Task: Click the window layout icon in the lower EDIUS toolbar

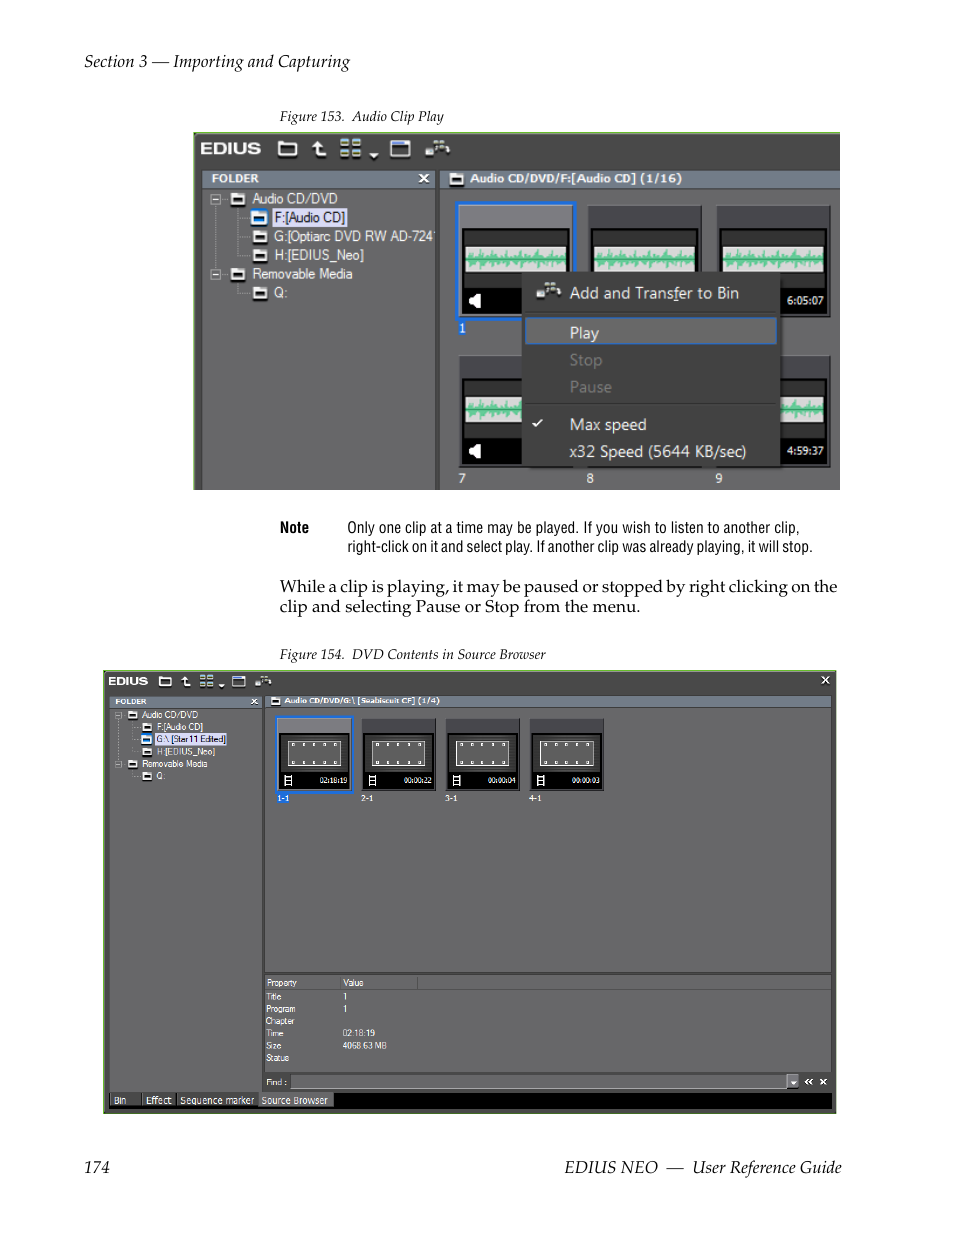Action: tap(239, 682)
